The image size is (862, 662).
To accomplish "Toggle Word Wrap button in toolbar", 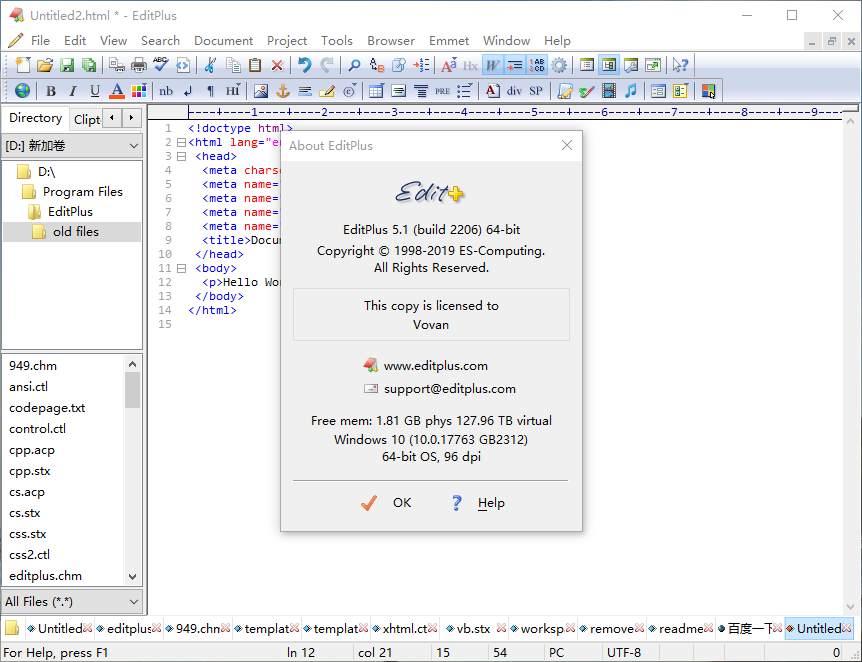I will [x=493, y=65].
